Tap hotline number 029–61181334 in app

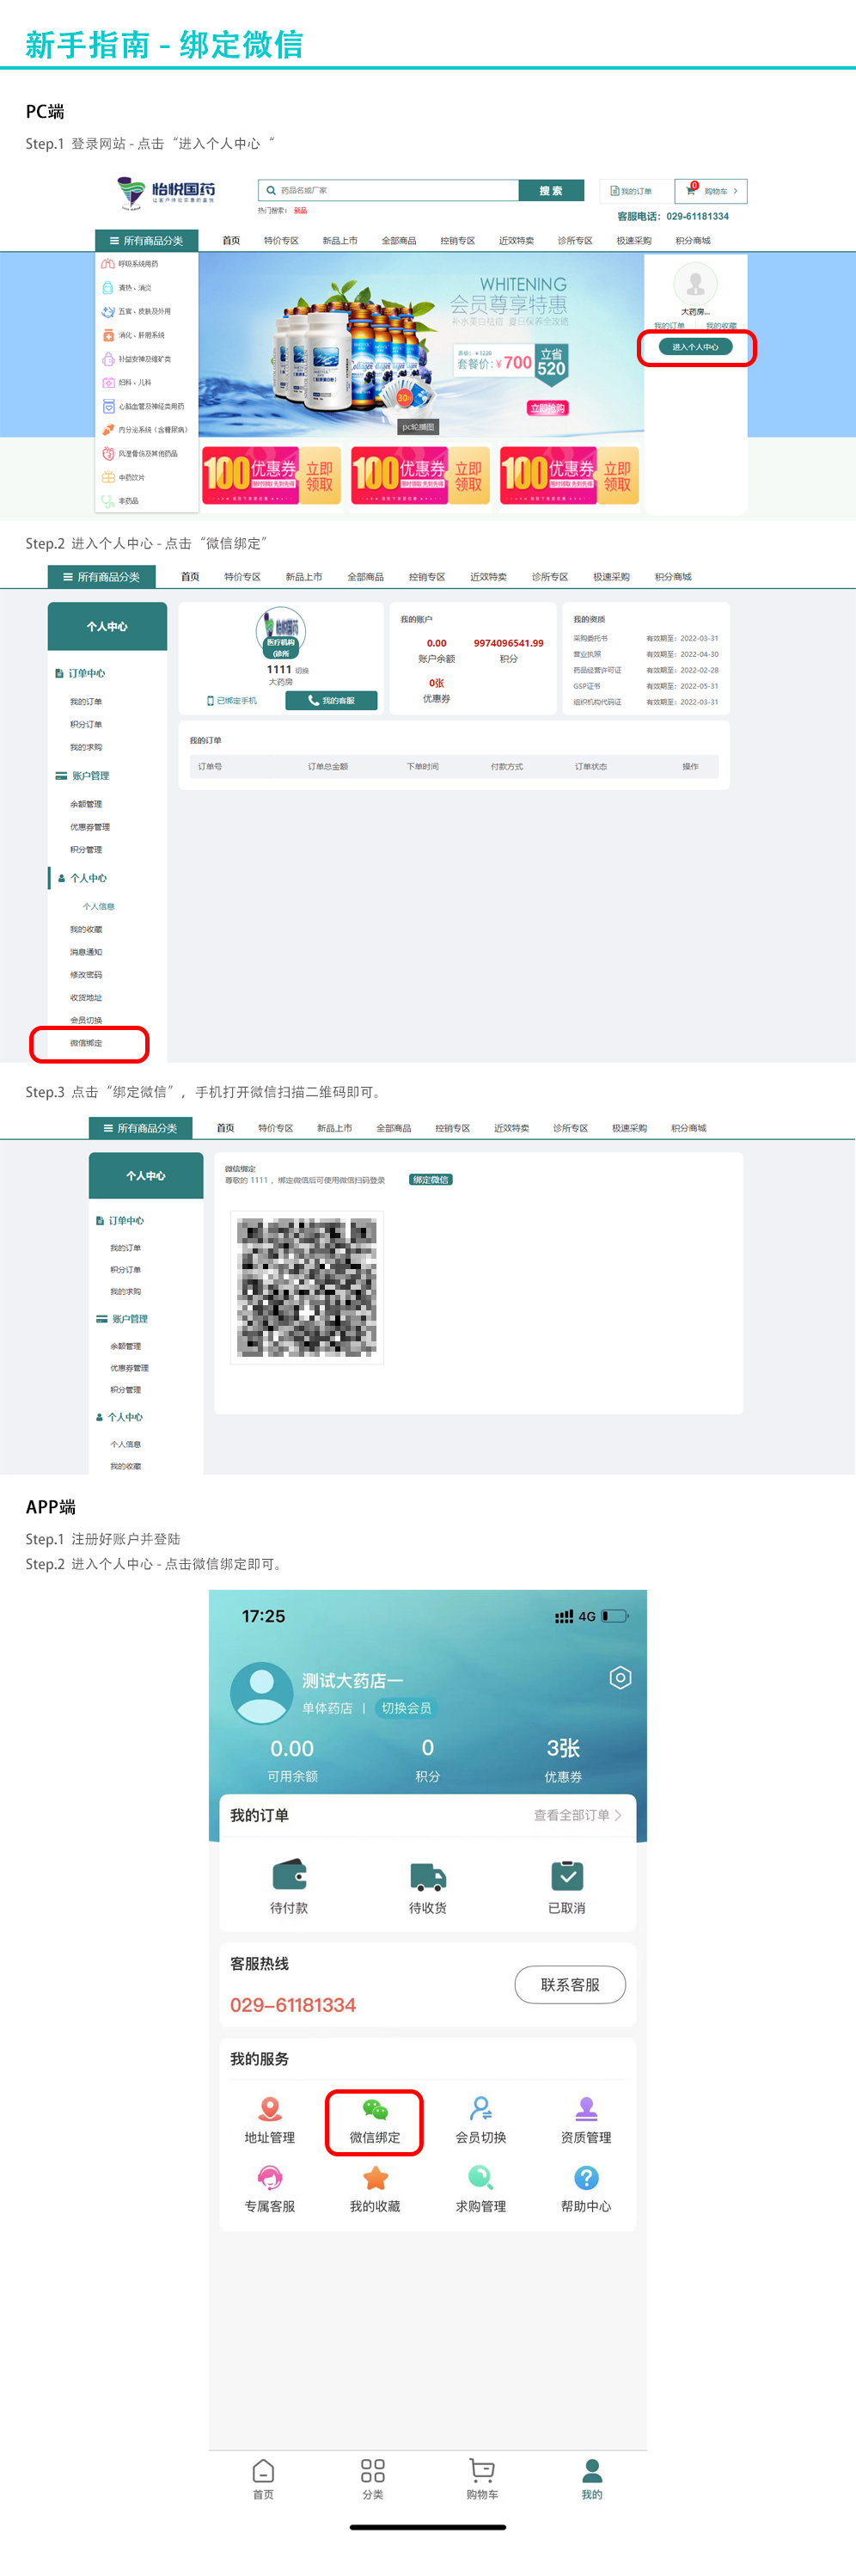coord(293,2005)
